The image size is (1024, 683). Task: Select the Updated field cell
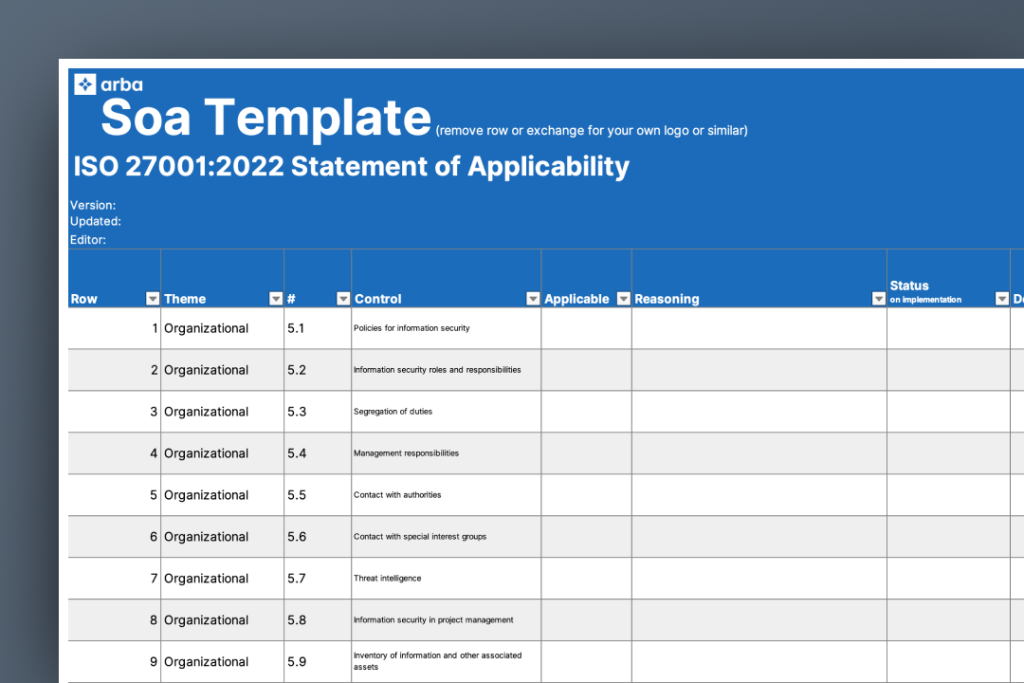click(95, 221)
